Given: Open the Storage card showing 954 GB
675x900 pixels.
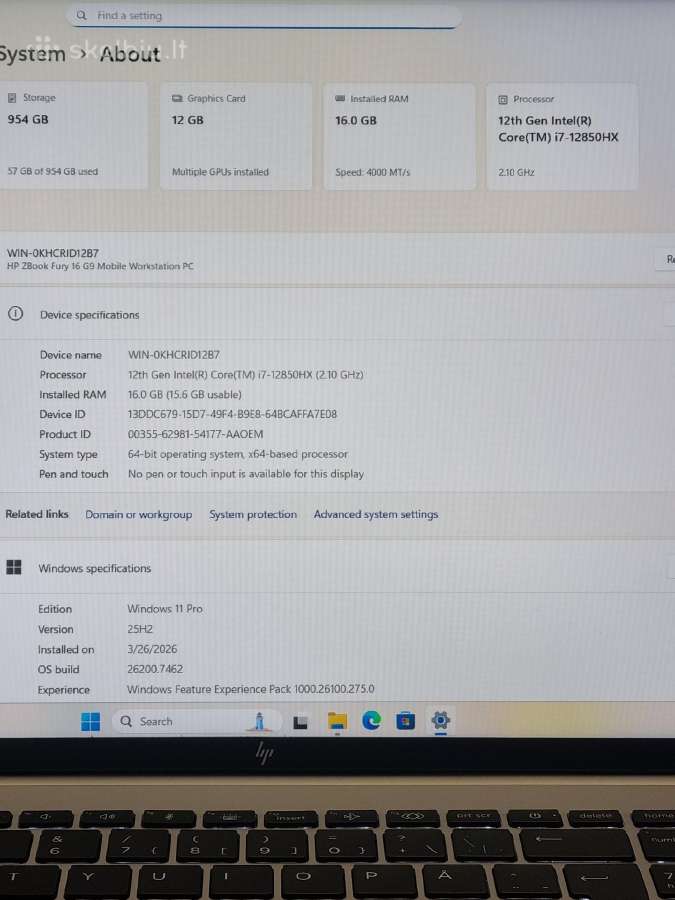Looking at the screenshot, I should coord(74,135).
